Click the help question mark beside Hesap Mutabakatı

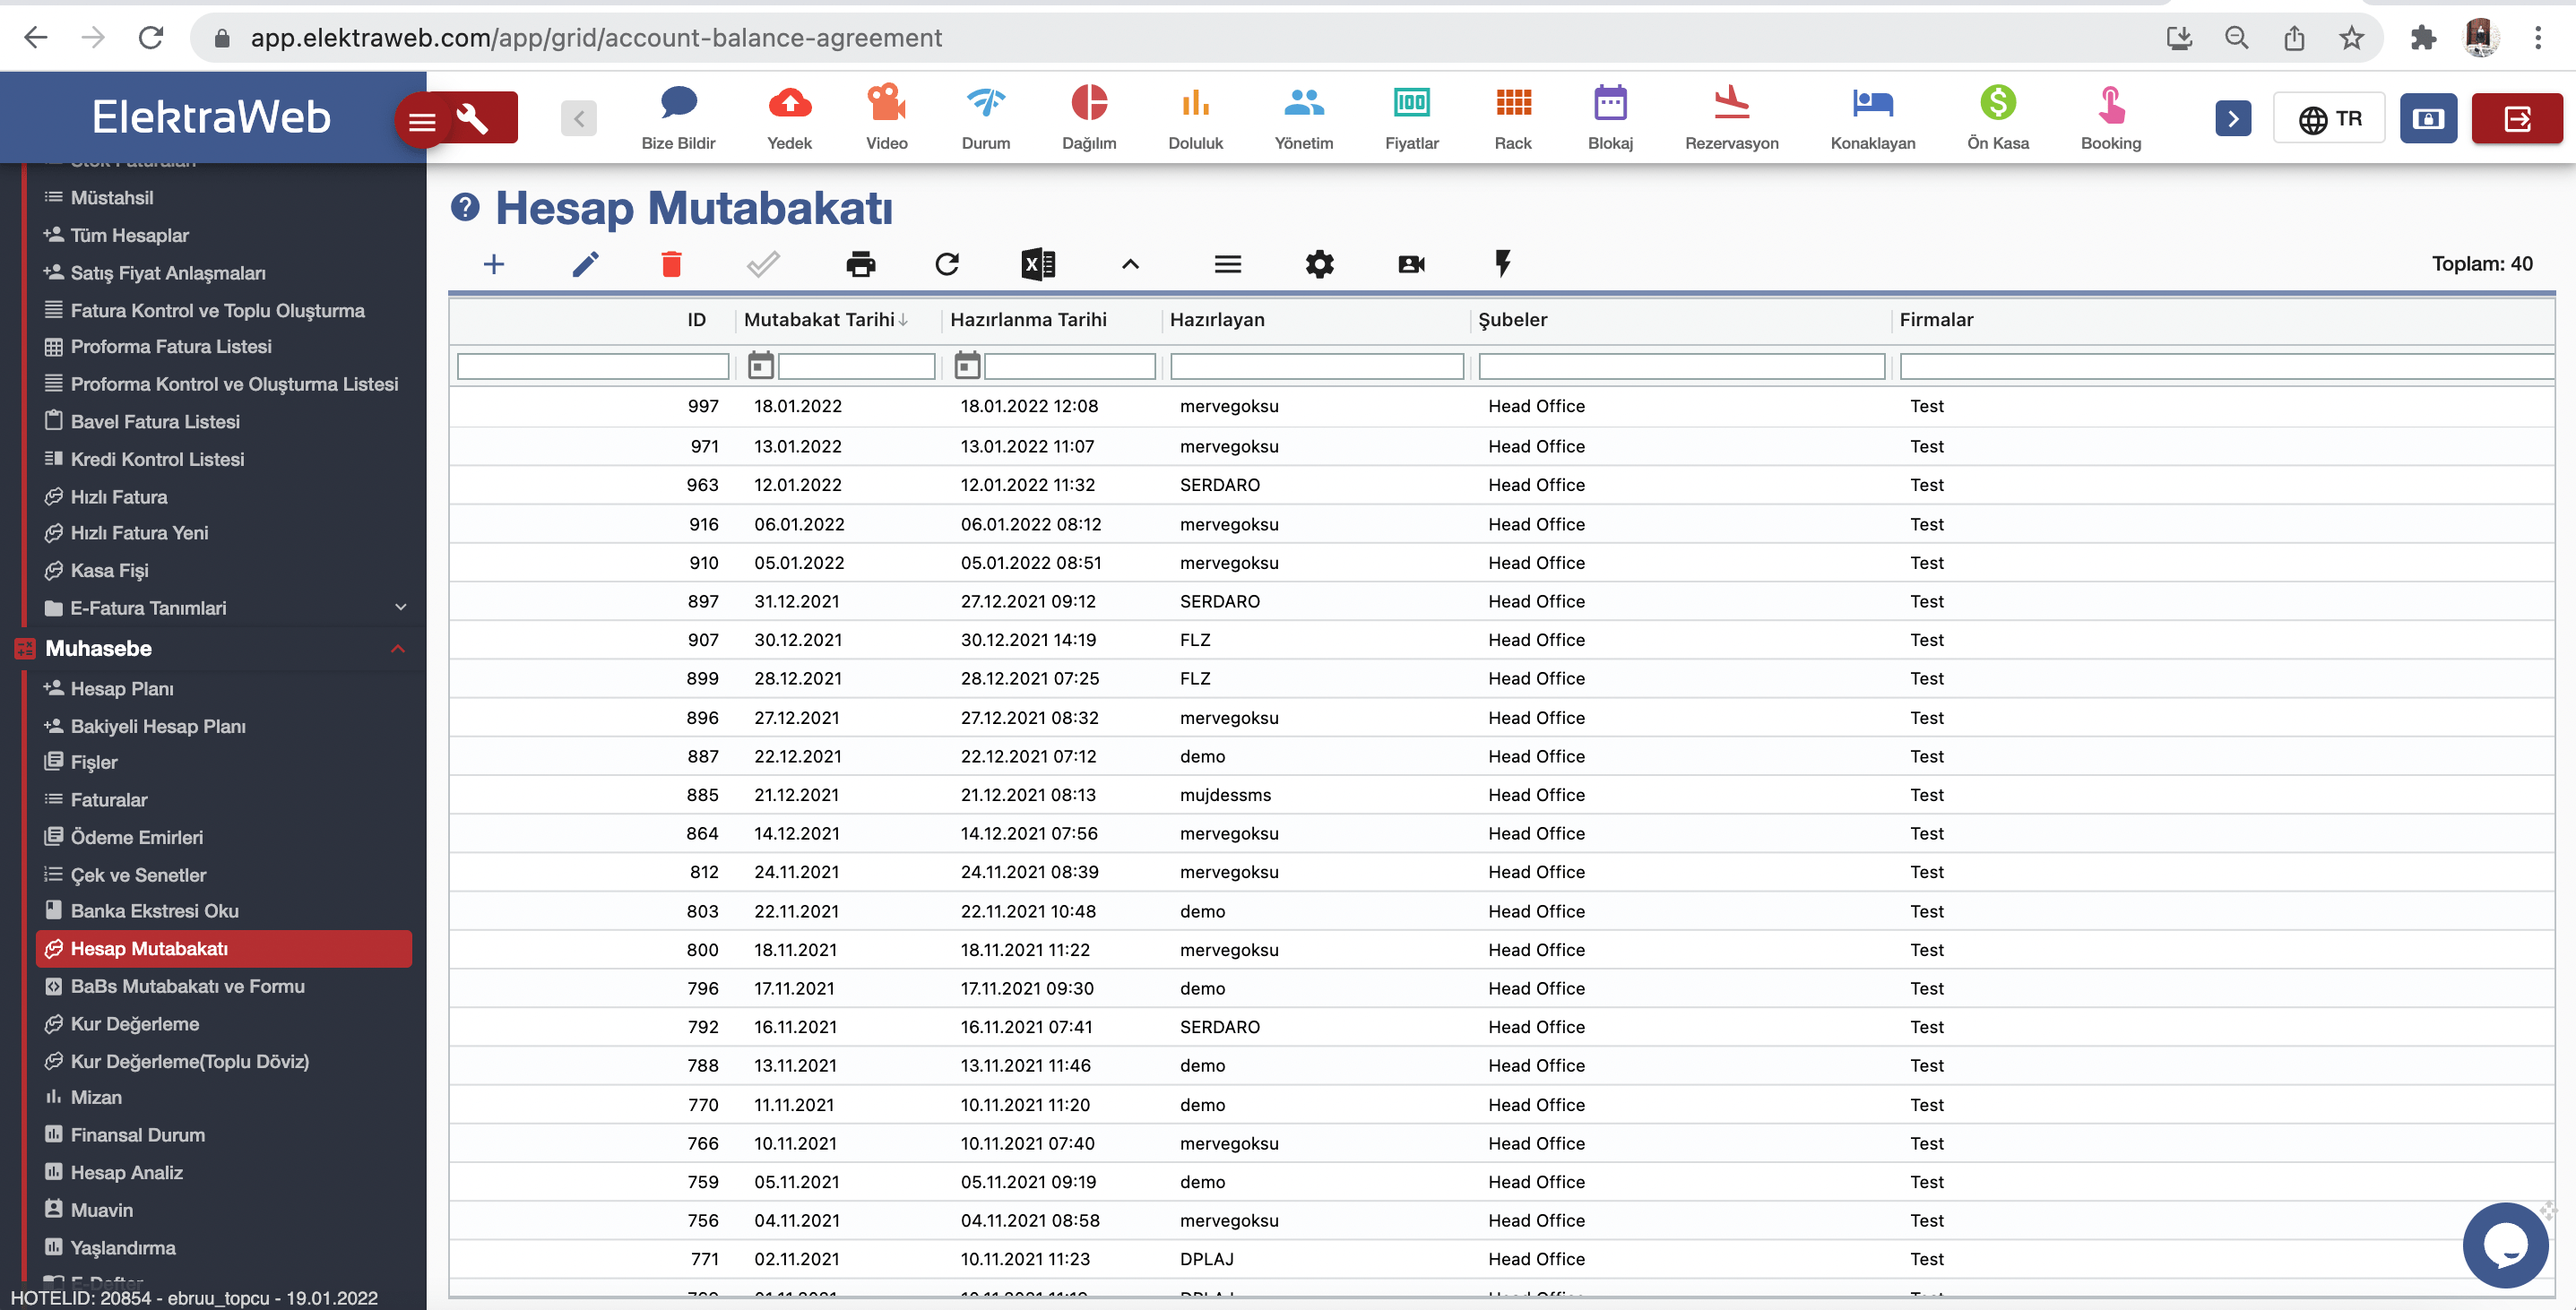point(465,207)
